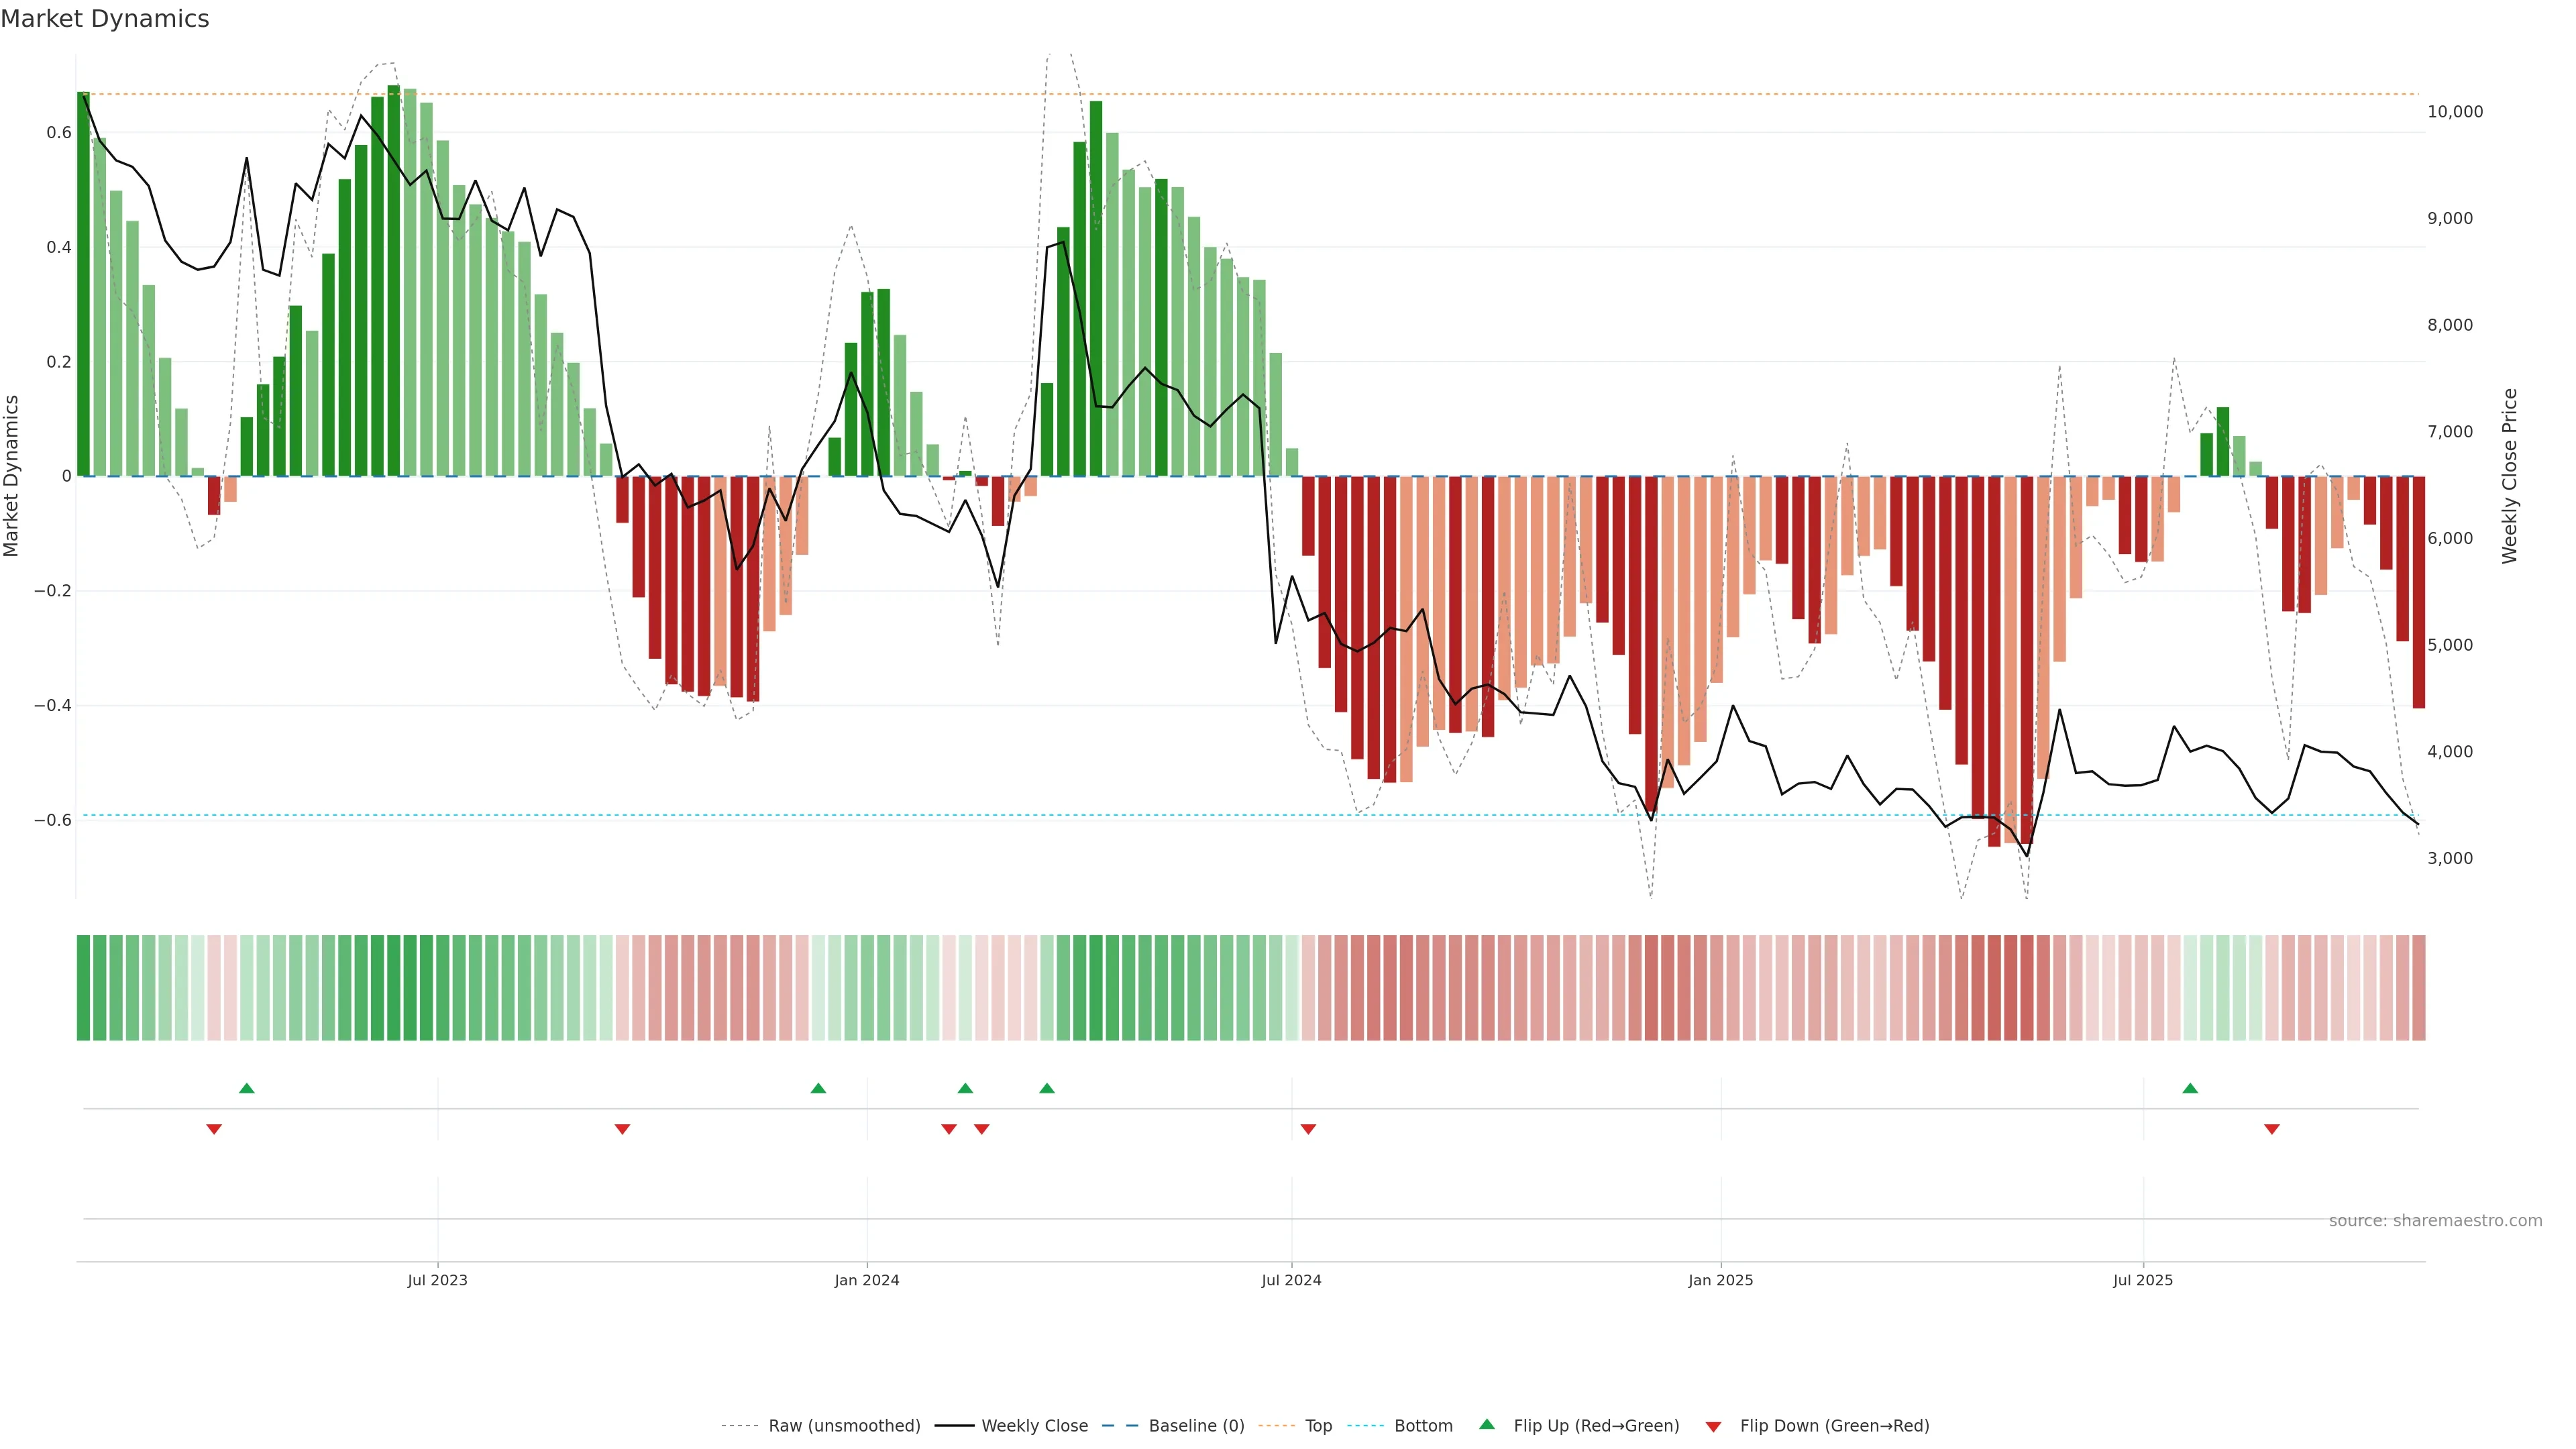Viewport: 2576px width, 1449px height.
Task: Click the Market Dynamics chart title
Action: 105,19
